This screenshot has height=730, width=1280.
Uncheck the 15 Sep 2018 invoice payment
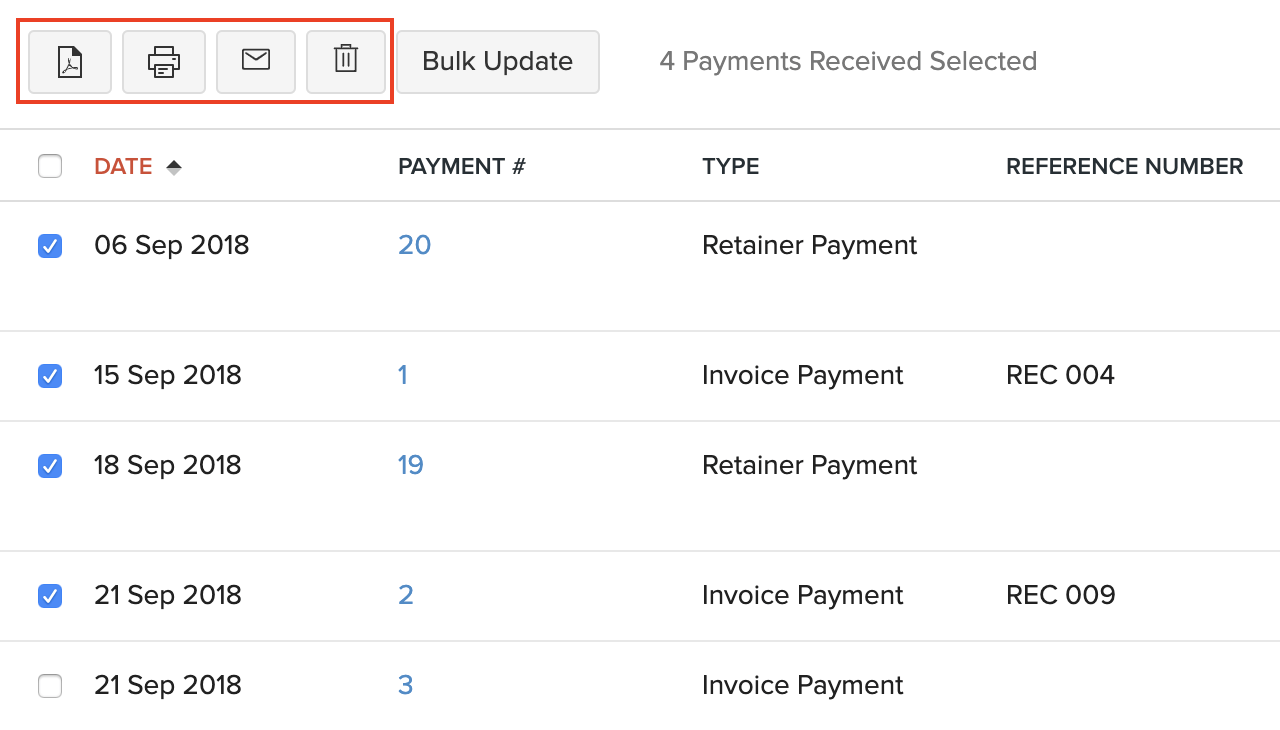(50, 376)
